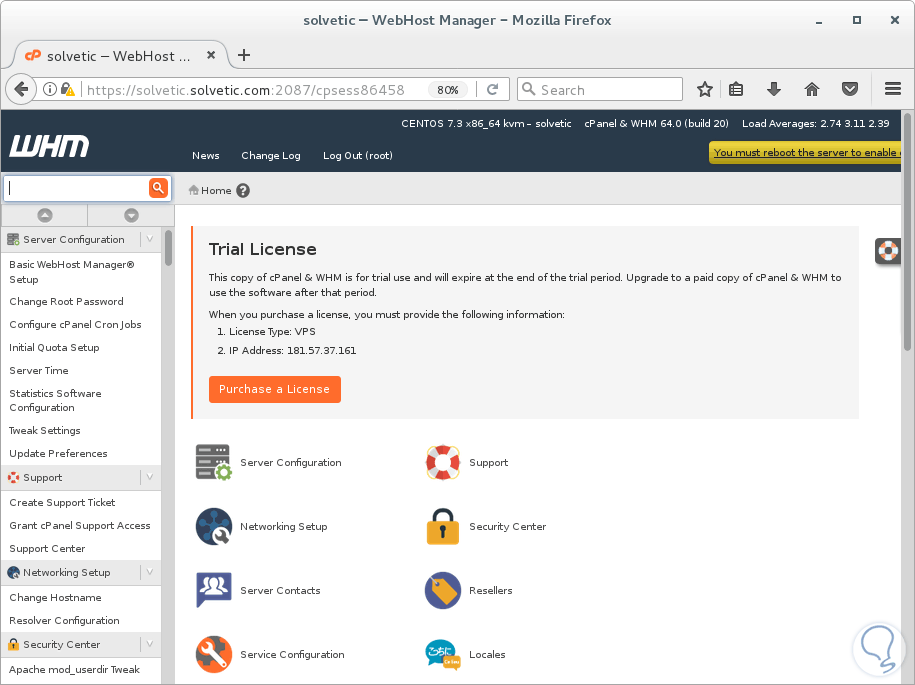Image resolution: width=915 pixels, height=685 pixels.
Task: Select the Security Center padlock icon
Action: click(x=442, y=526)
